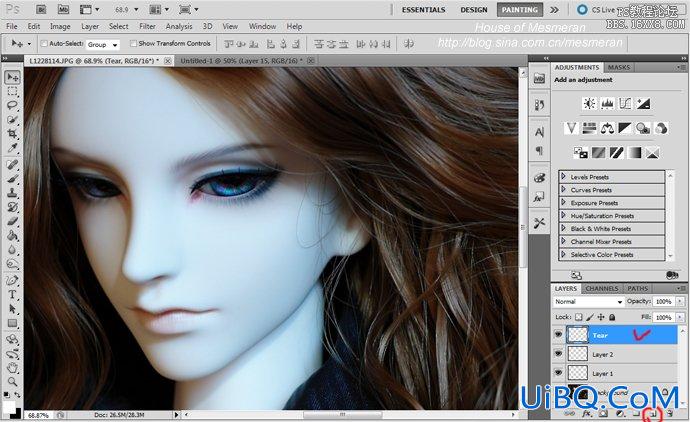This screenshot has height=422, width=690.
Task: Select the Layer 2 row
Action: 621,354
